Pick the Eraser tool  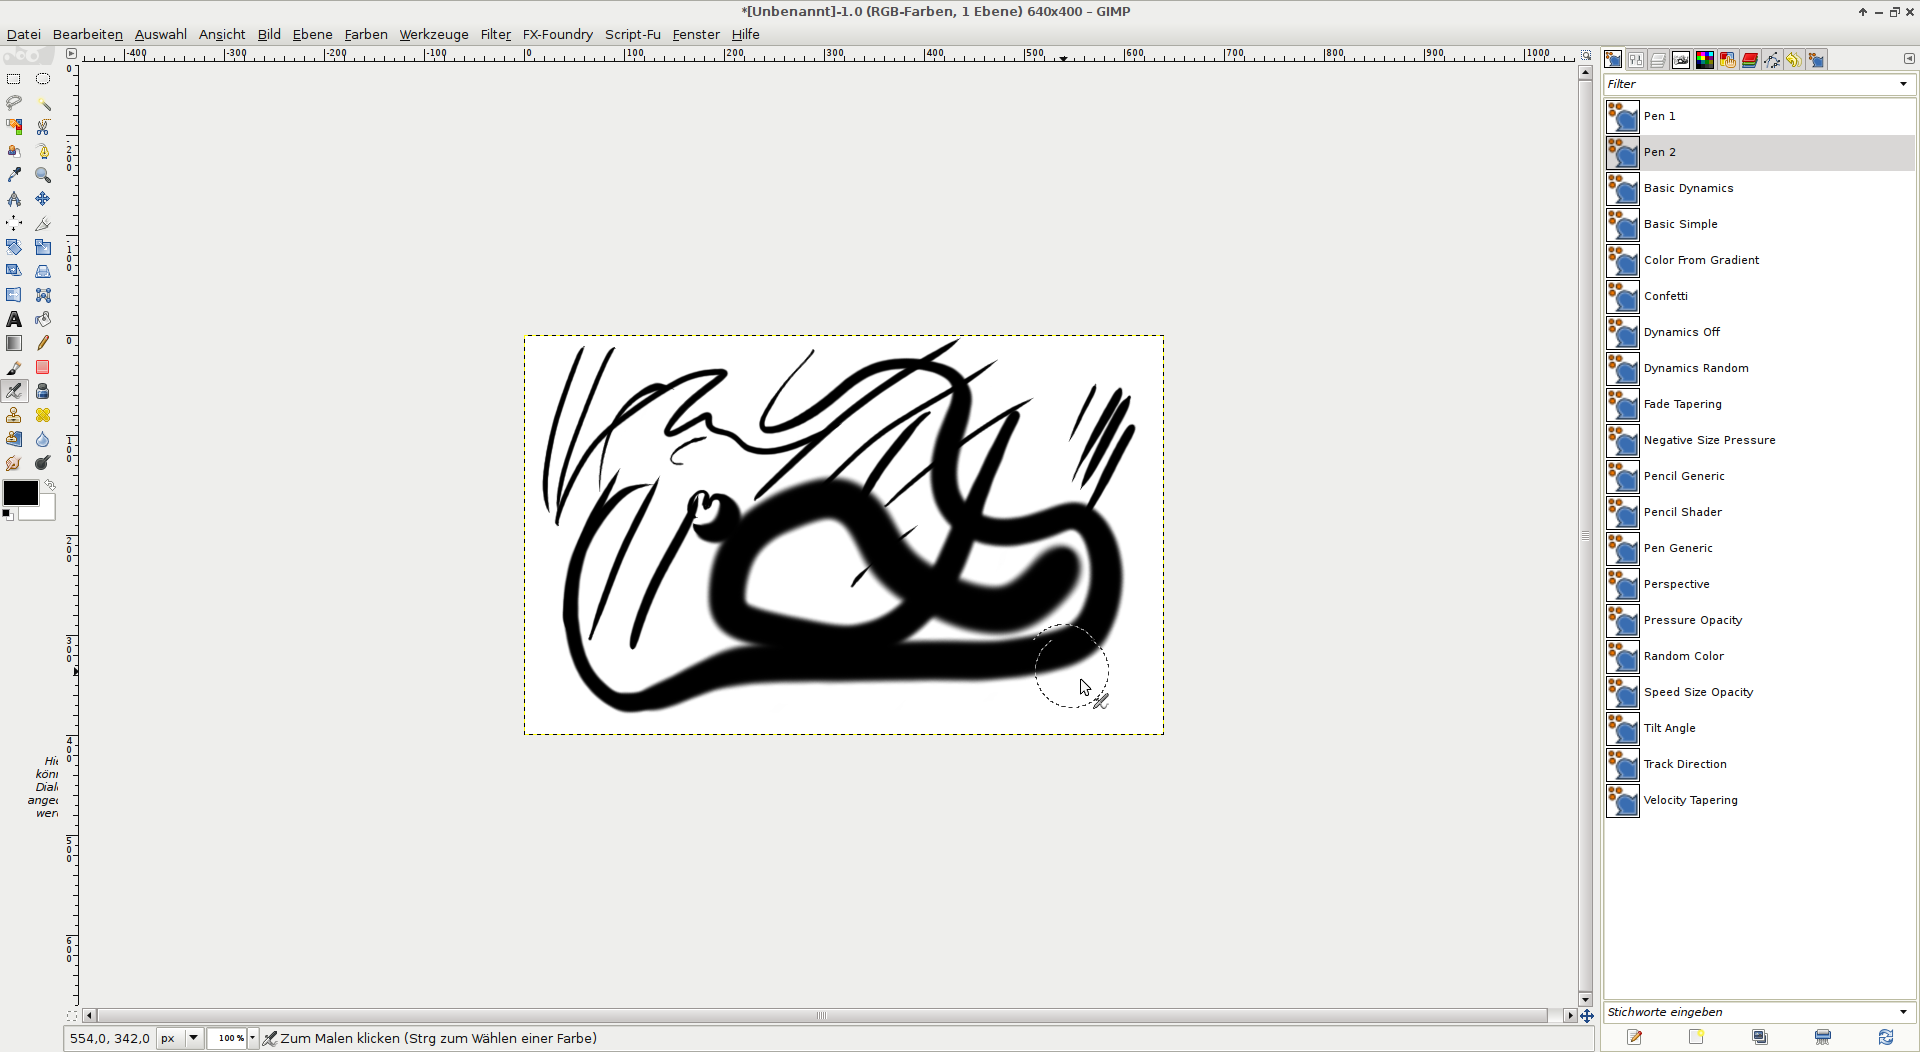(x=43, y=367)
